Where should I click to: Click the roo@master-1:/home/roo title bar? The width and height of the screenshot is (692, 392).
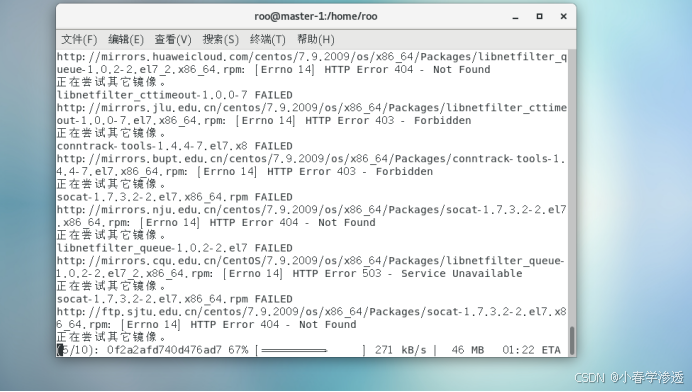(x=316, y=16)
